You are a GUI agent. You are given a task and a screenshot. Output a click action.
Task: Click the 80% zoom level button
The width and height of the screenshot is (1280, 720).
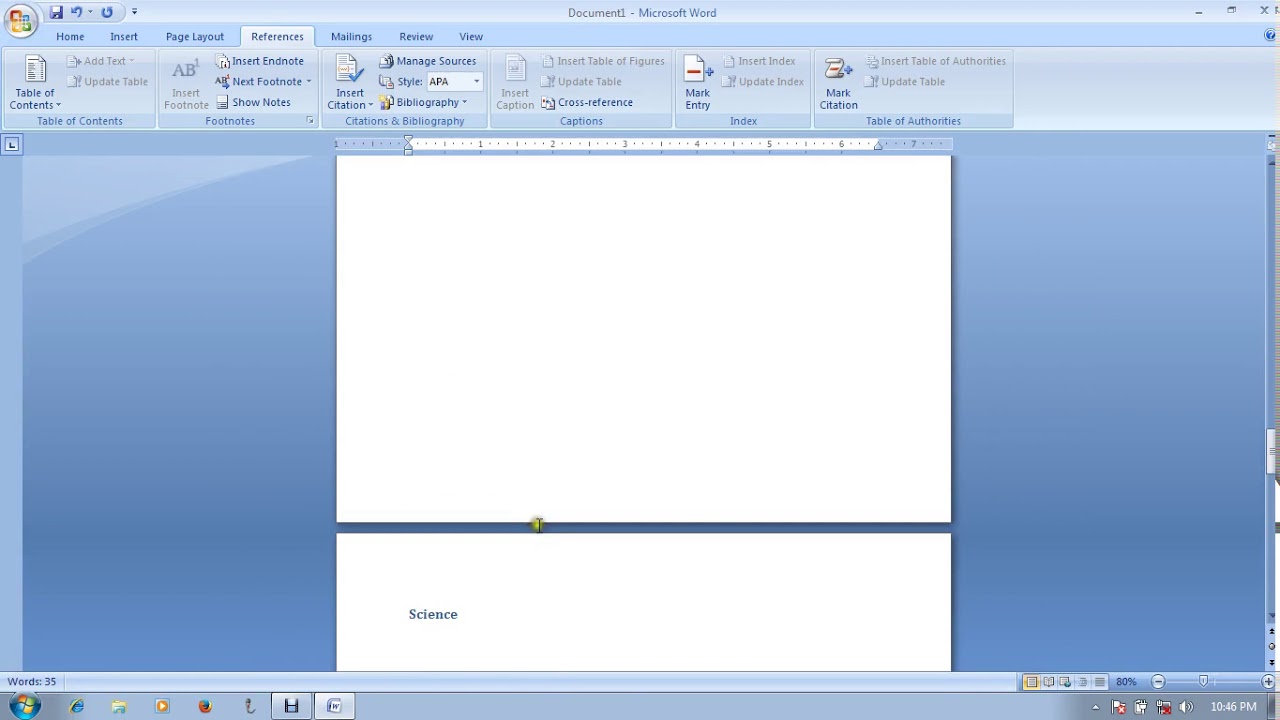1126,682
